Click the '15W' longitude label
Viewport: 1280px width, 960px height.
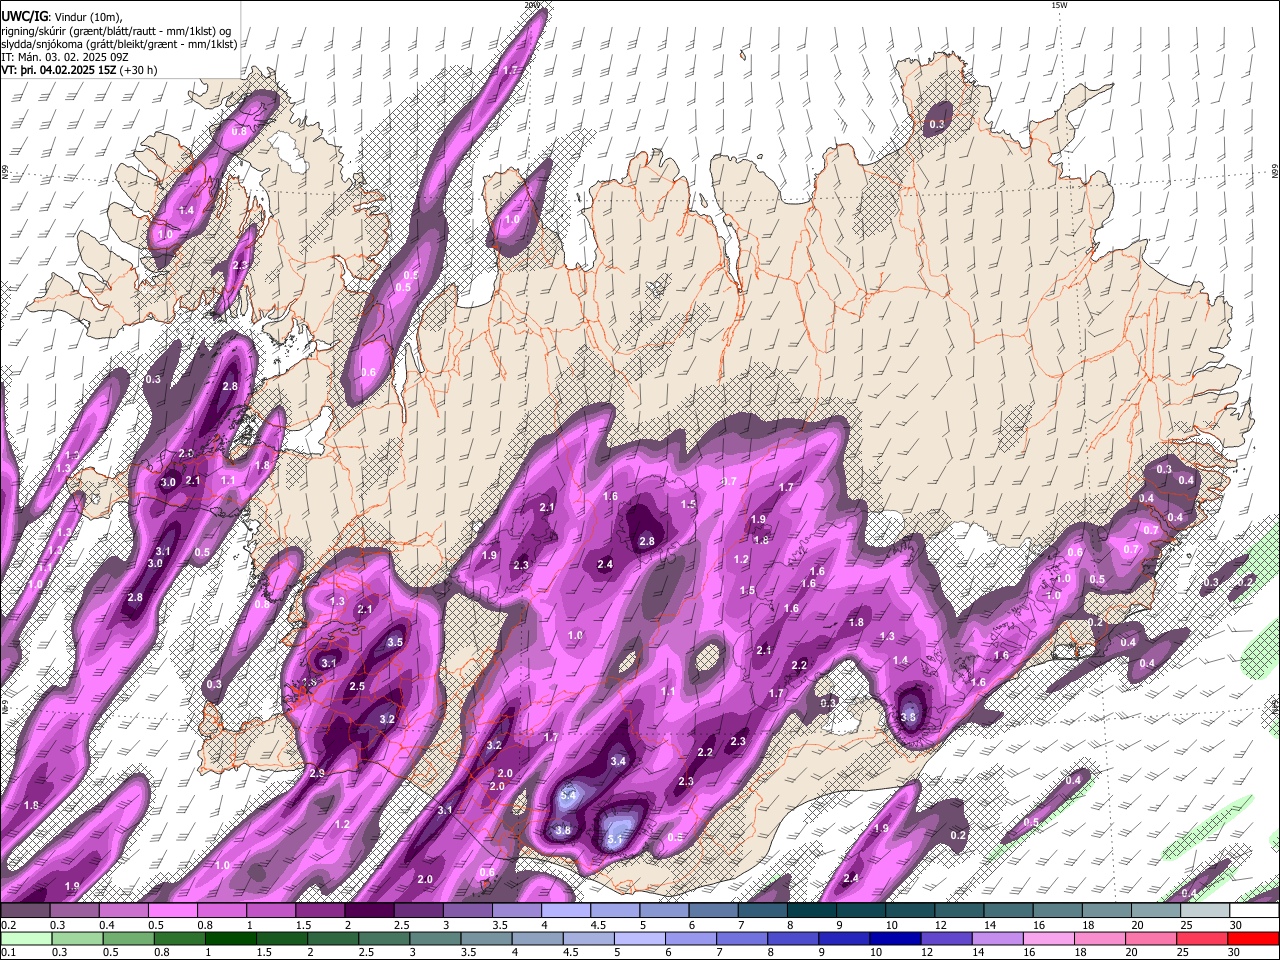(1059, 5)
